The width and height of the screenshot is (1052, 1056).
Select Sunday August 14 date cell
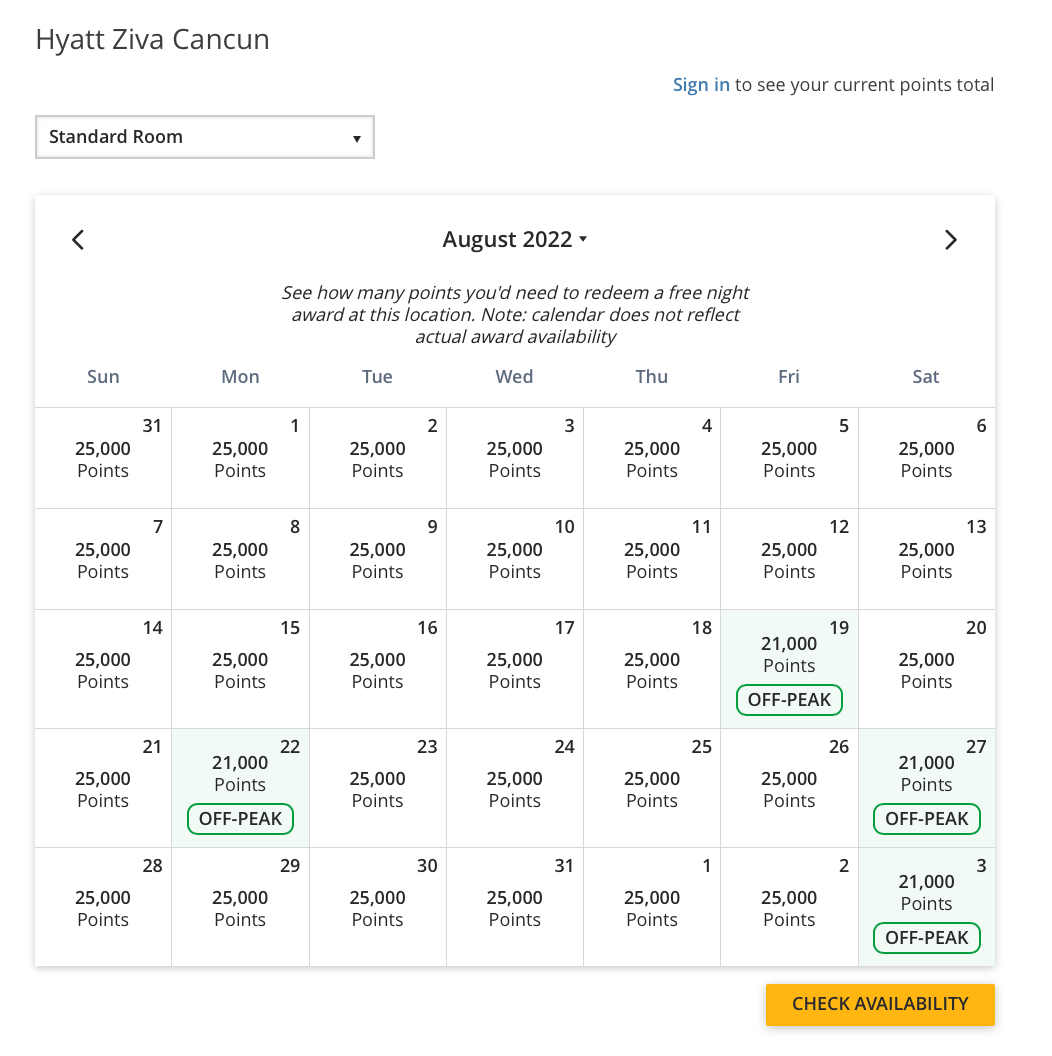[103, 669]
